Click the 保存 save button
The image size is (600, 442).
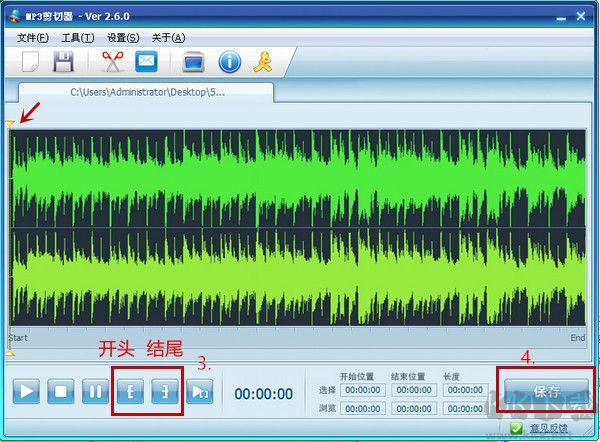click(547, 391)
